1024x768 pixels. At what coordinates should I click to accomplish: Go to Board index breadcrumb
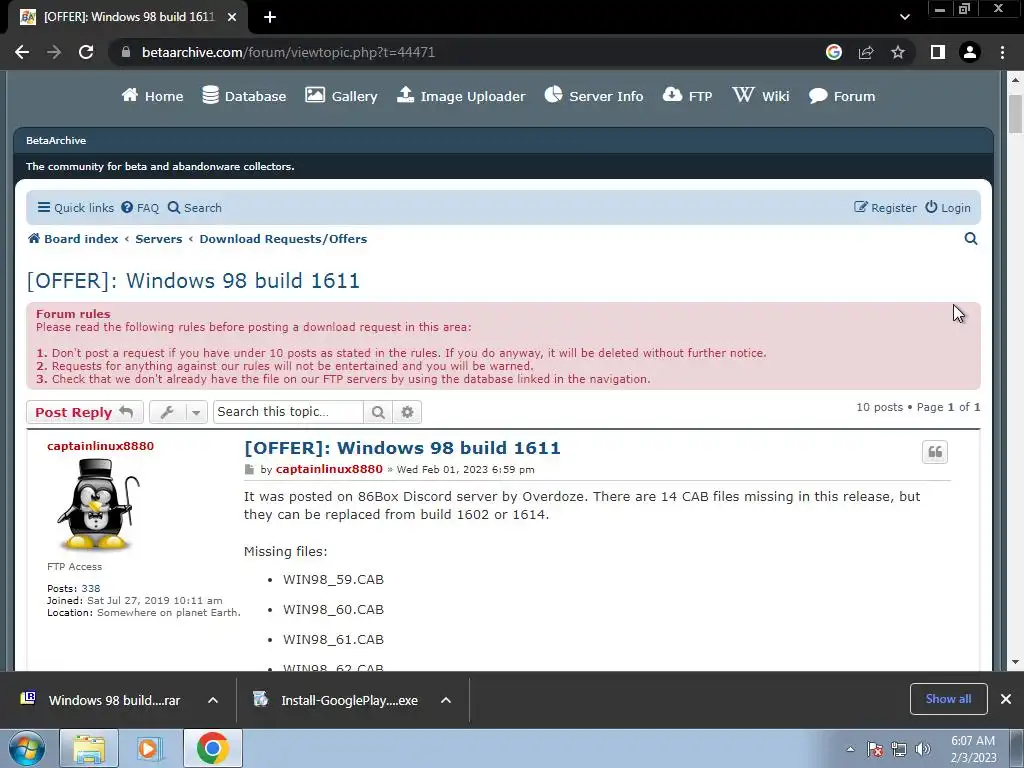point(73,239)
